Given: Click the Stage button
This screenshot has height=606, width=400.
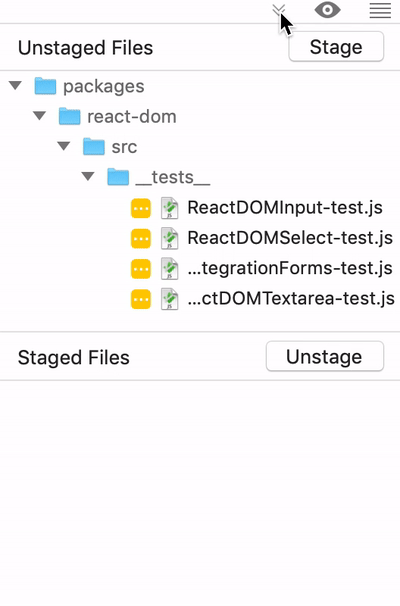Looking at the screenshot, I should point(336,47).
